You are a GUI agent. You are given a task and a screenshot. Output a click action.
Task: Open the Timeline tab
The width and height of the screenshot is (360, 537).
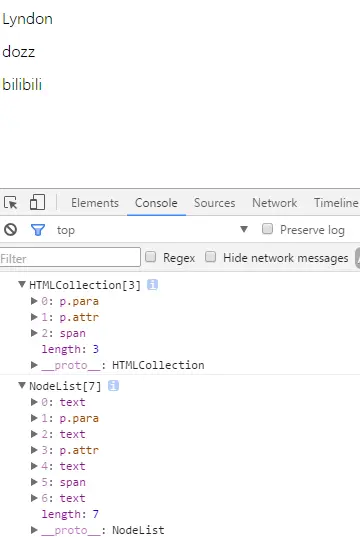[336, 203]
